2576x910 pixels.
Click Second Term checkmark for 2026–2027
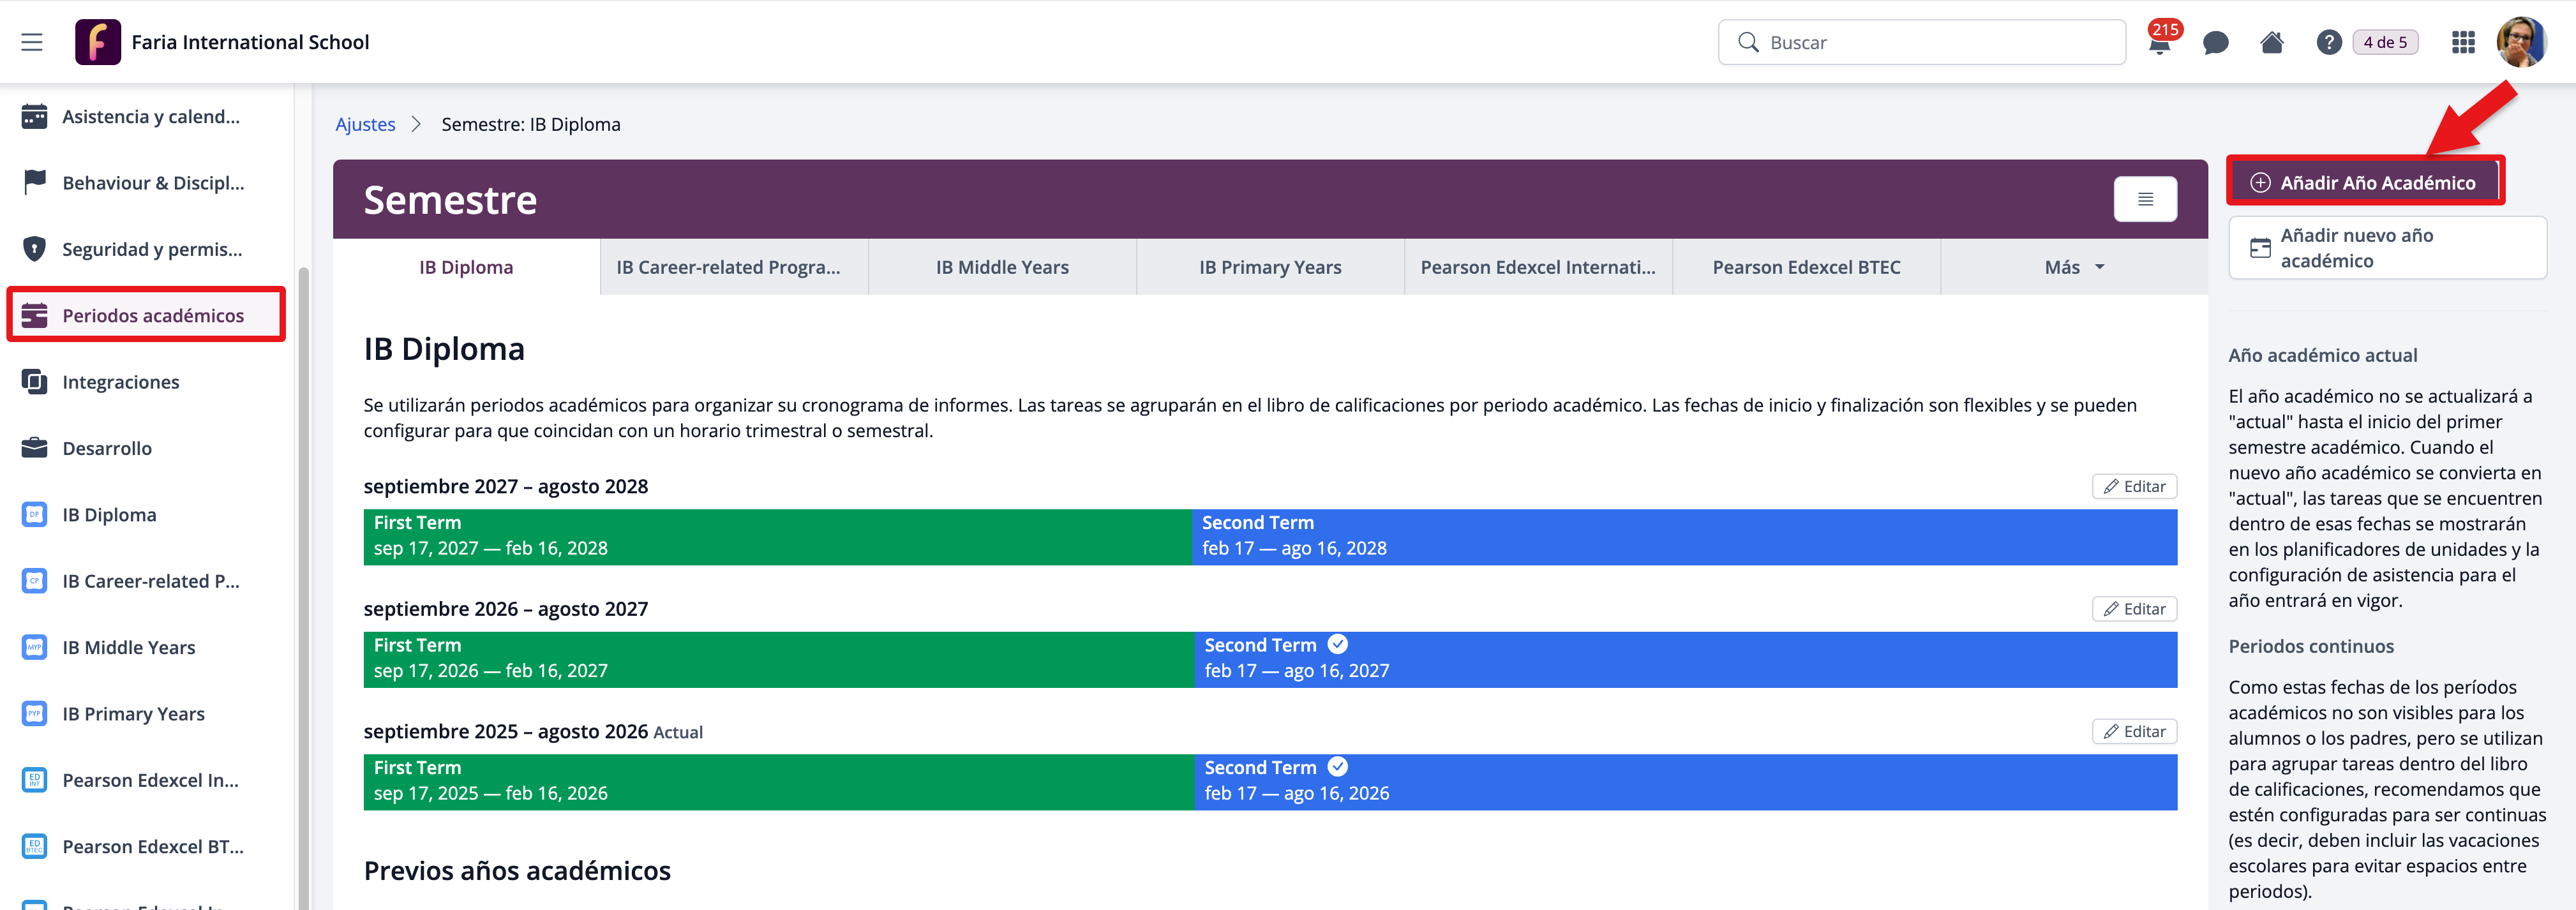[1337, 645]
